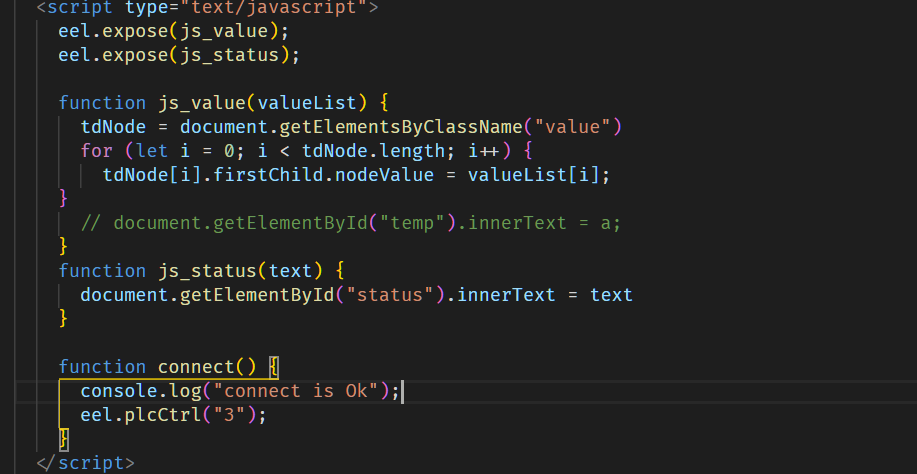This screenshot has width=917, height=474.
Task: Click the valueList parameter in js_value declaration
Action: click(307, 103)
